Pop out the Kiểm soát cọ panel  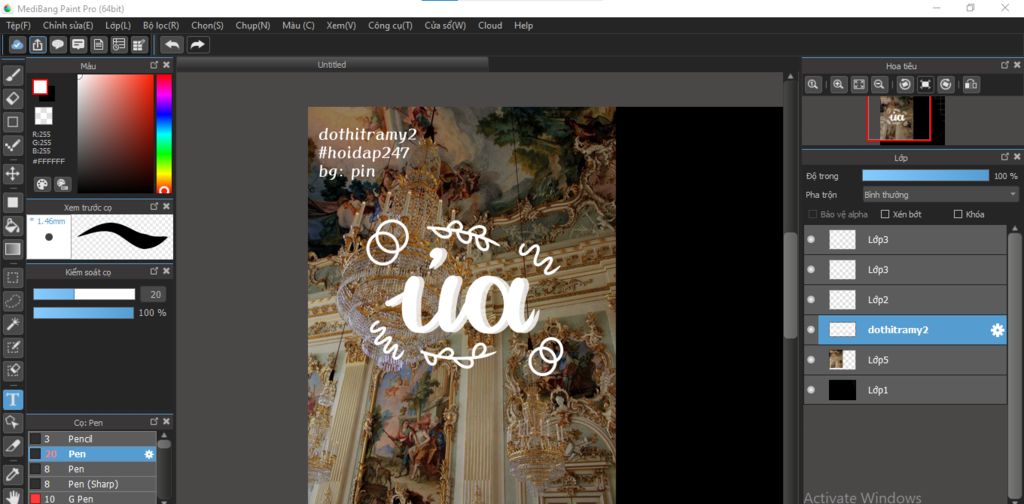point(154,271)
